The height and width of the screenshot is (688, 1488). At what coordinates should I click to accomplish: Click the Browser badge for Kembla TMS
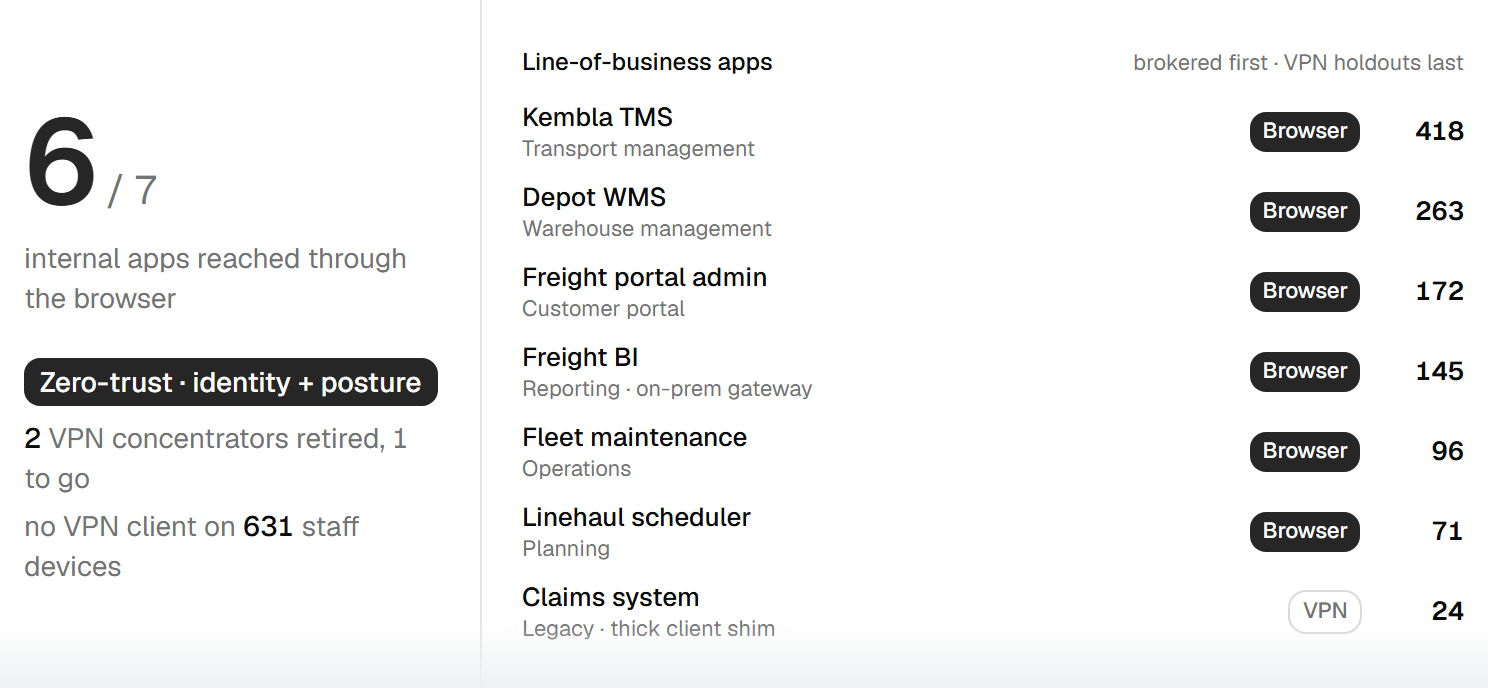tap(1304, 131)
